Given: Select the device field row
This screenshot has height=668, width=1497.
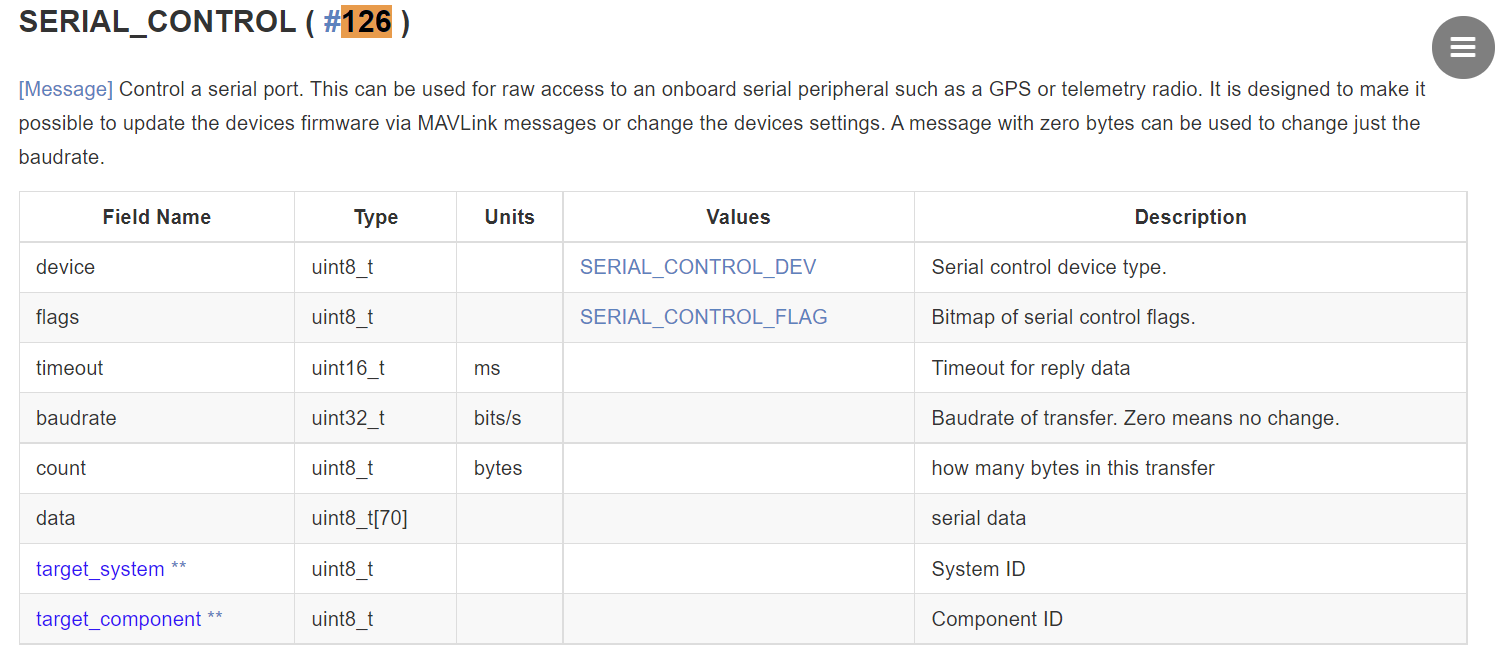Looking at the screenshot, I should pos(64,266).
